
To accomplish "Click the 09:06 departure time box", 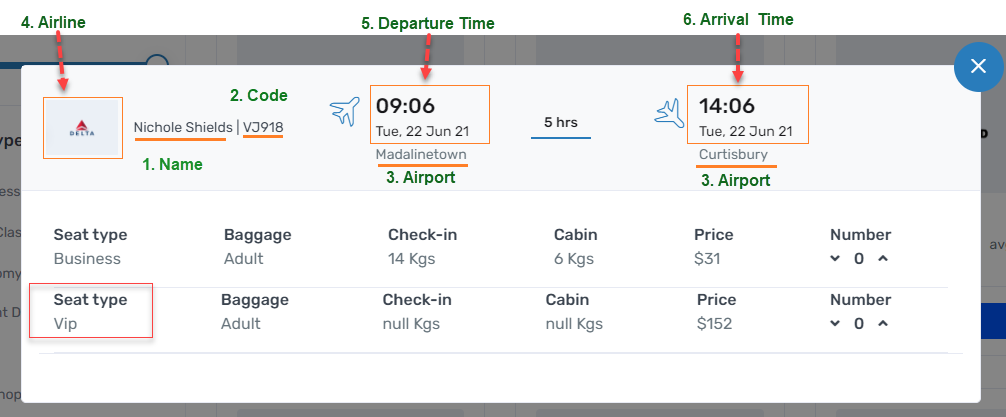I will pyautogui.click(x=429, y=114).
